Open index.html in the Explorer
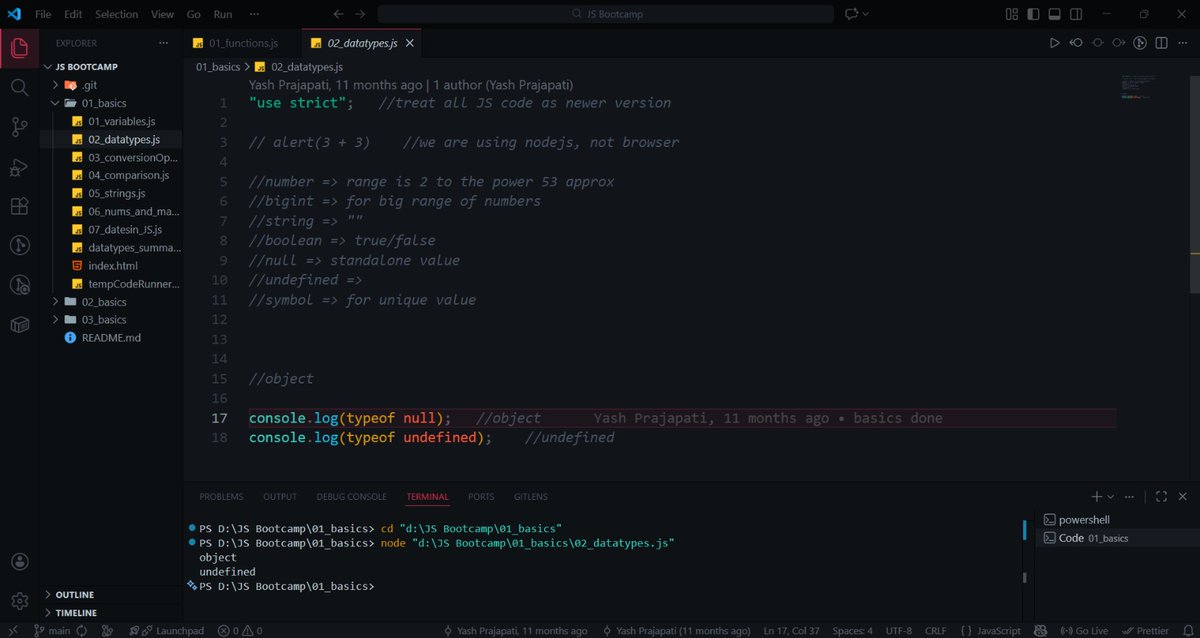 [112, 266]
